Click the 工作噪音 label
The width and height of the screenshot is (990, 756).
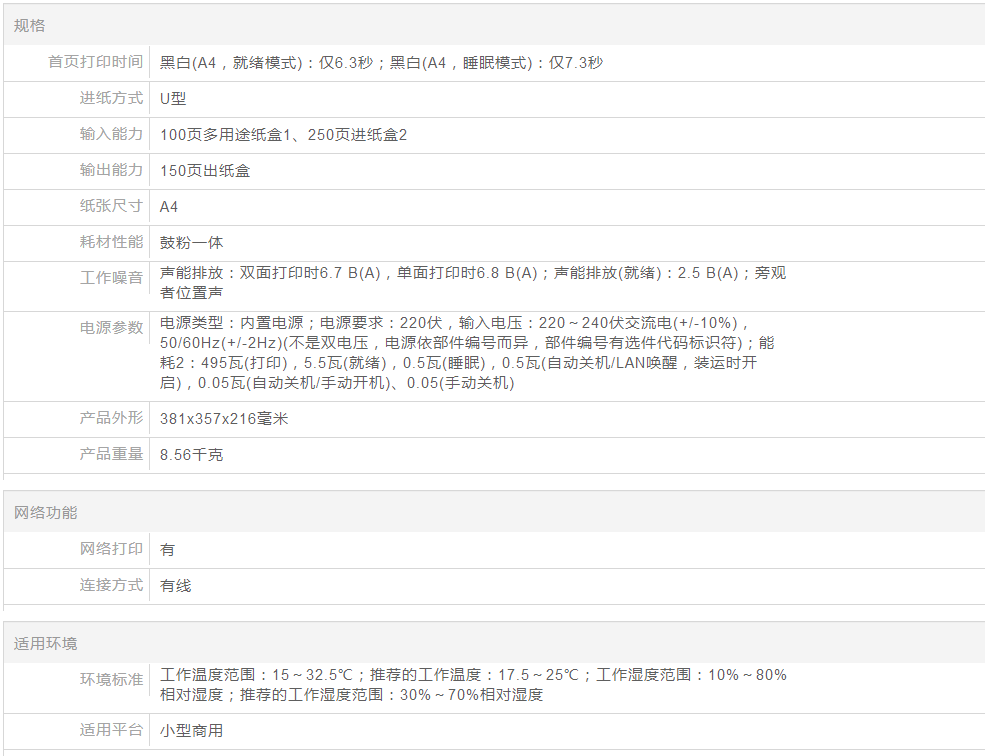coord(111,278)
